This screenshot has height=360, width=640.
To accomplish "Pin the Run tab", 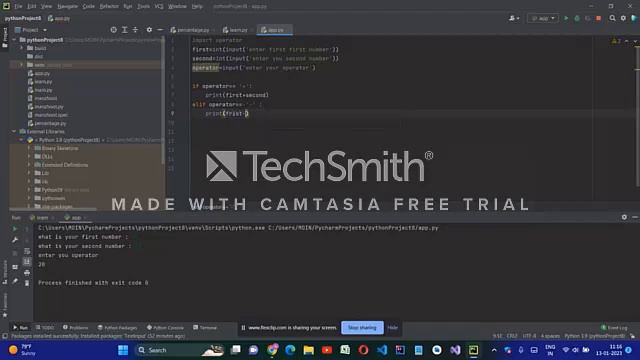I will click(x=15, y=281).
